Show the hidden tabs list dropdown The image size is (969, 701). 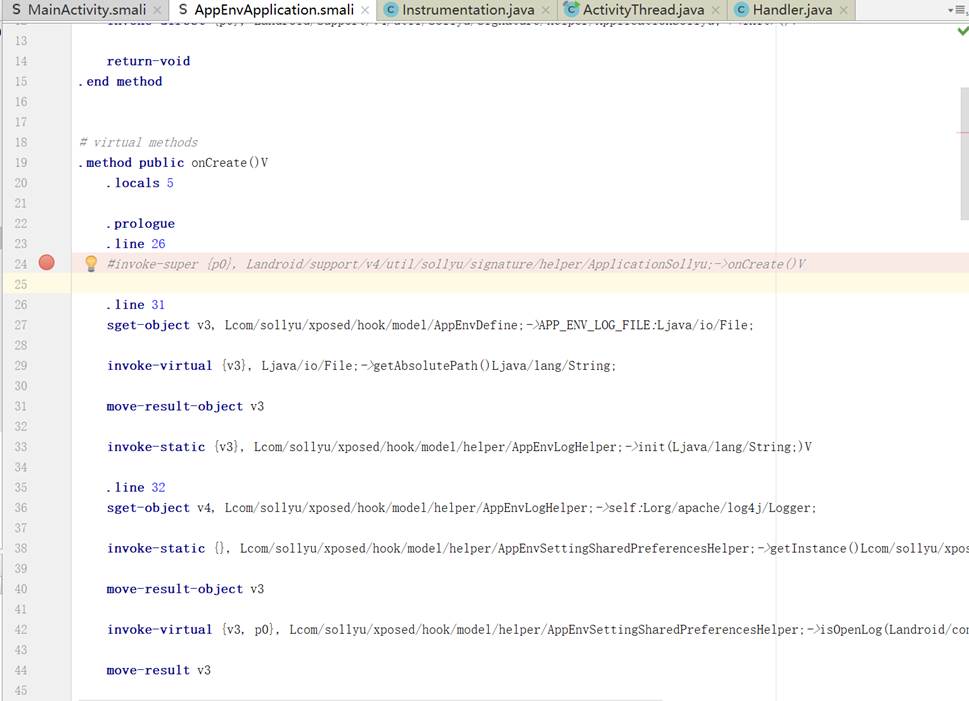point(956,11)
